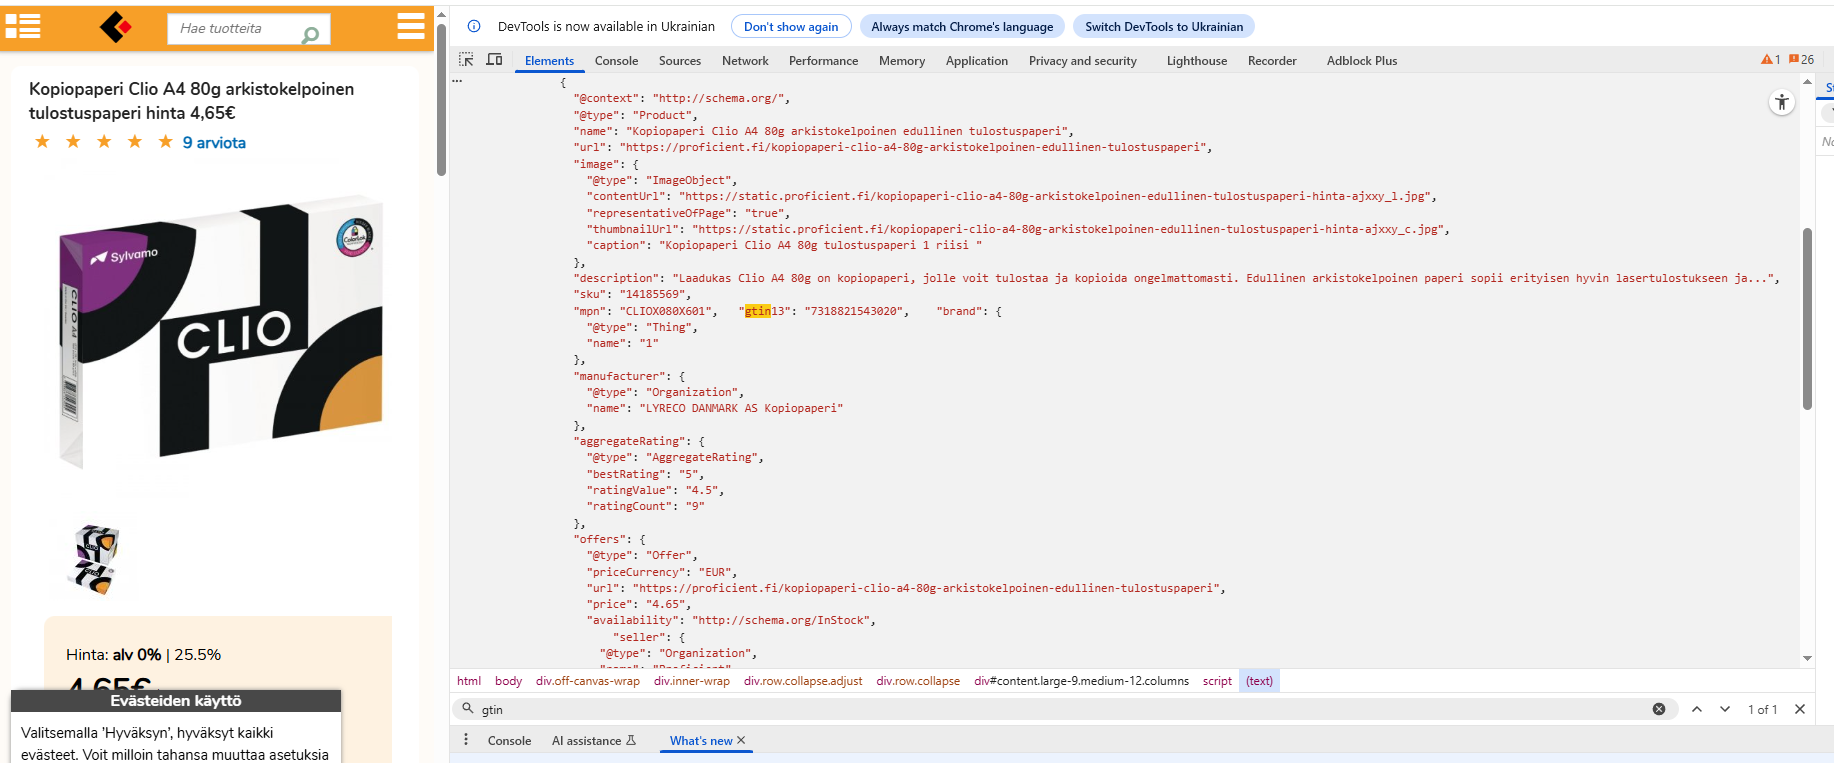
Task: Click the small product thumbnail below the image
Action: [x=96, y=559]
